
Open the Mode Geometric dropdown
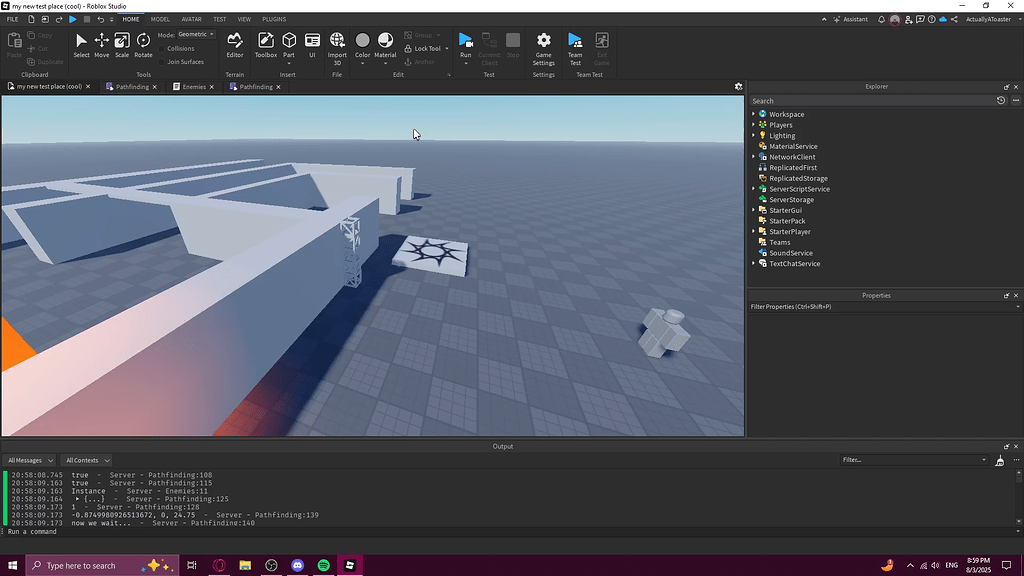196,35
